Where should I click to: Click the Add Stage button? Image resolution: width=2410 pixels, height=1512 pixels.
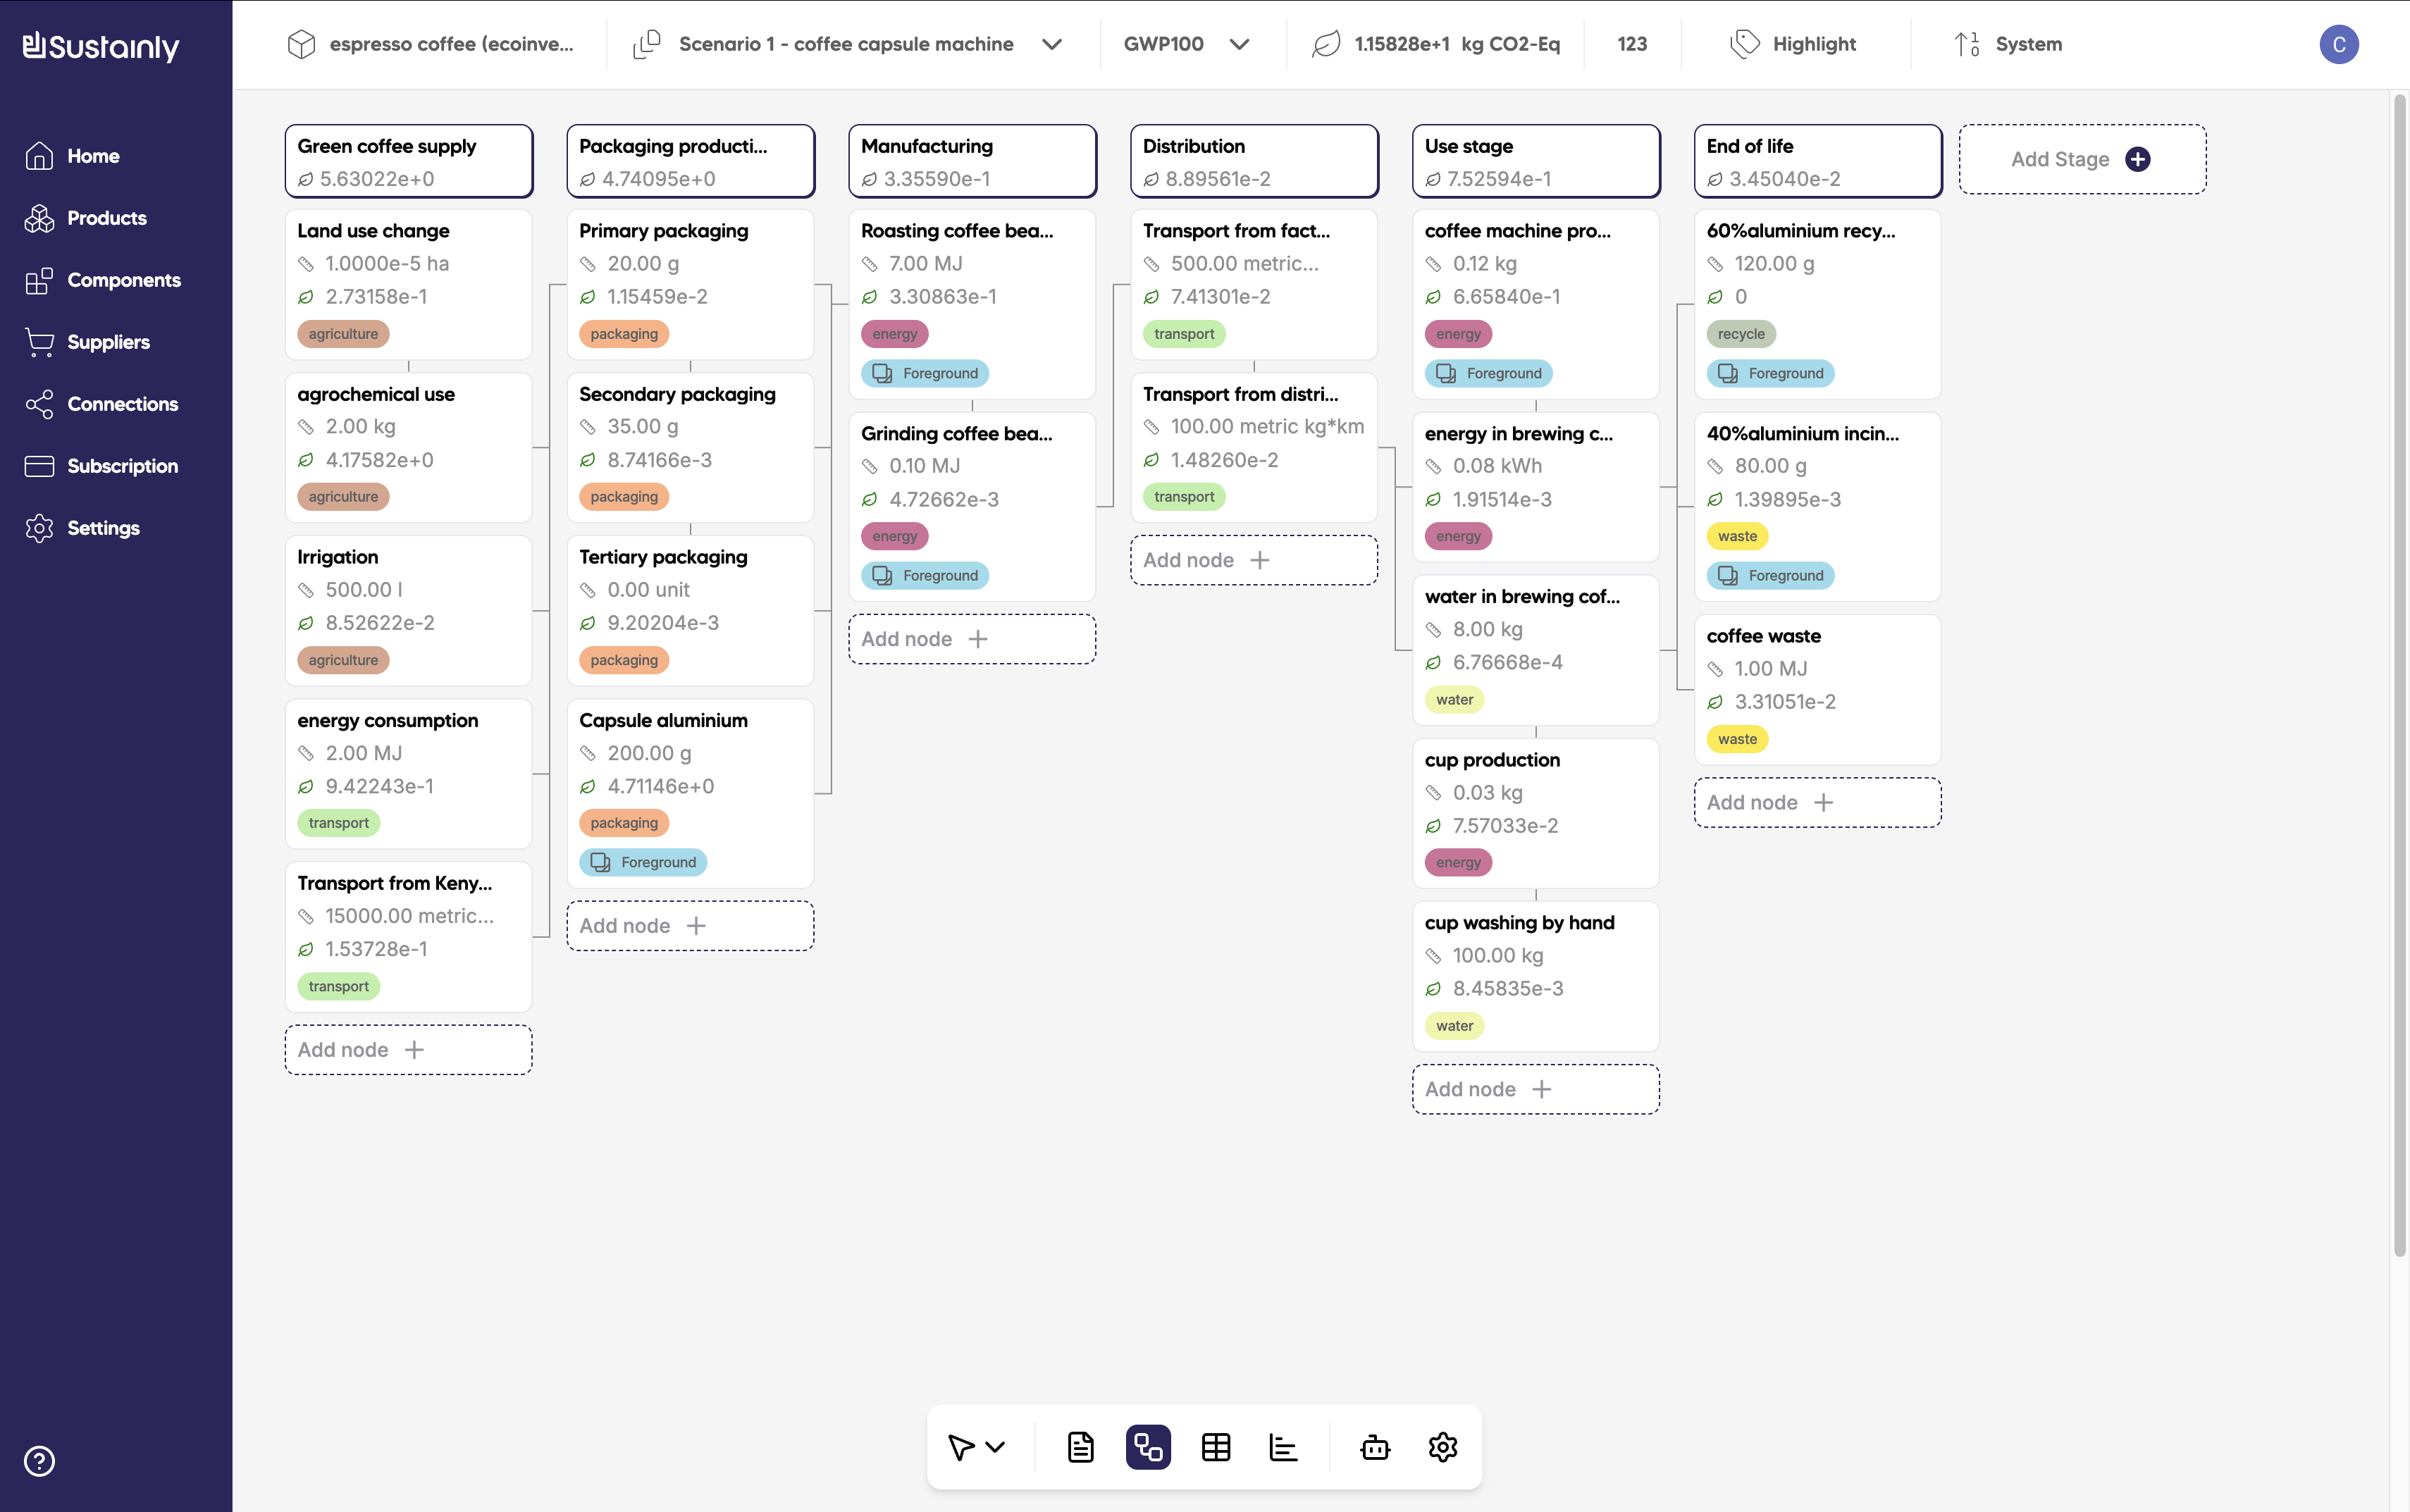pyautogui.click(x=2082, y=159)
